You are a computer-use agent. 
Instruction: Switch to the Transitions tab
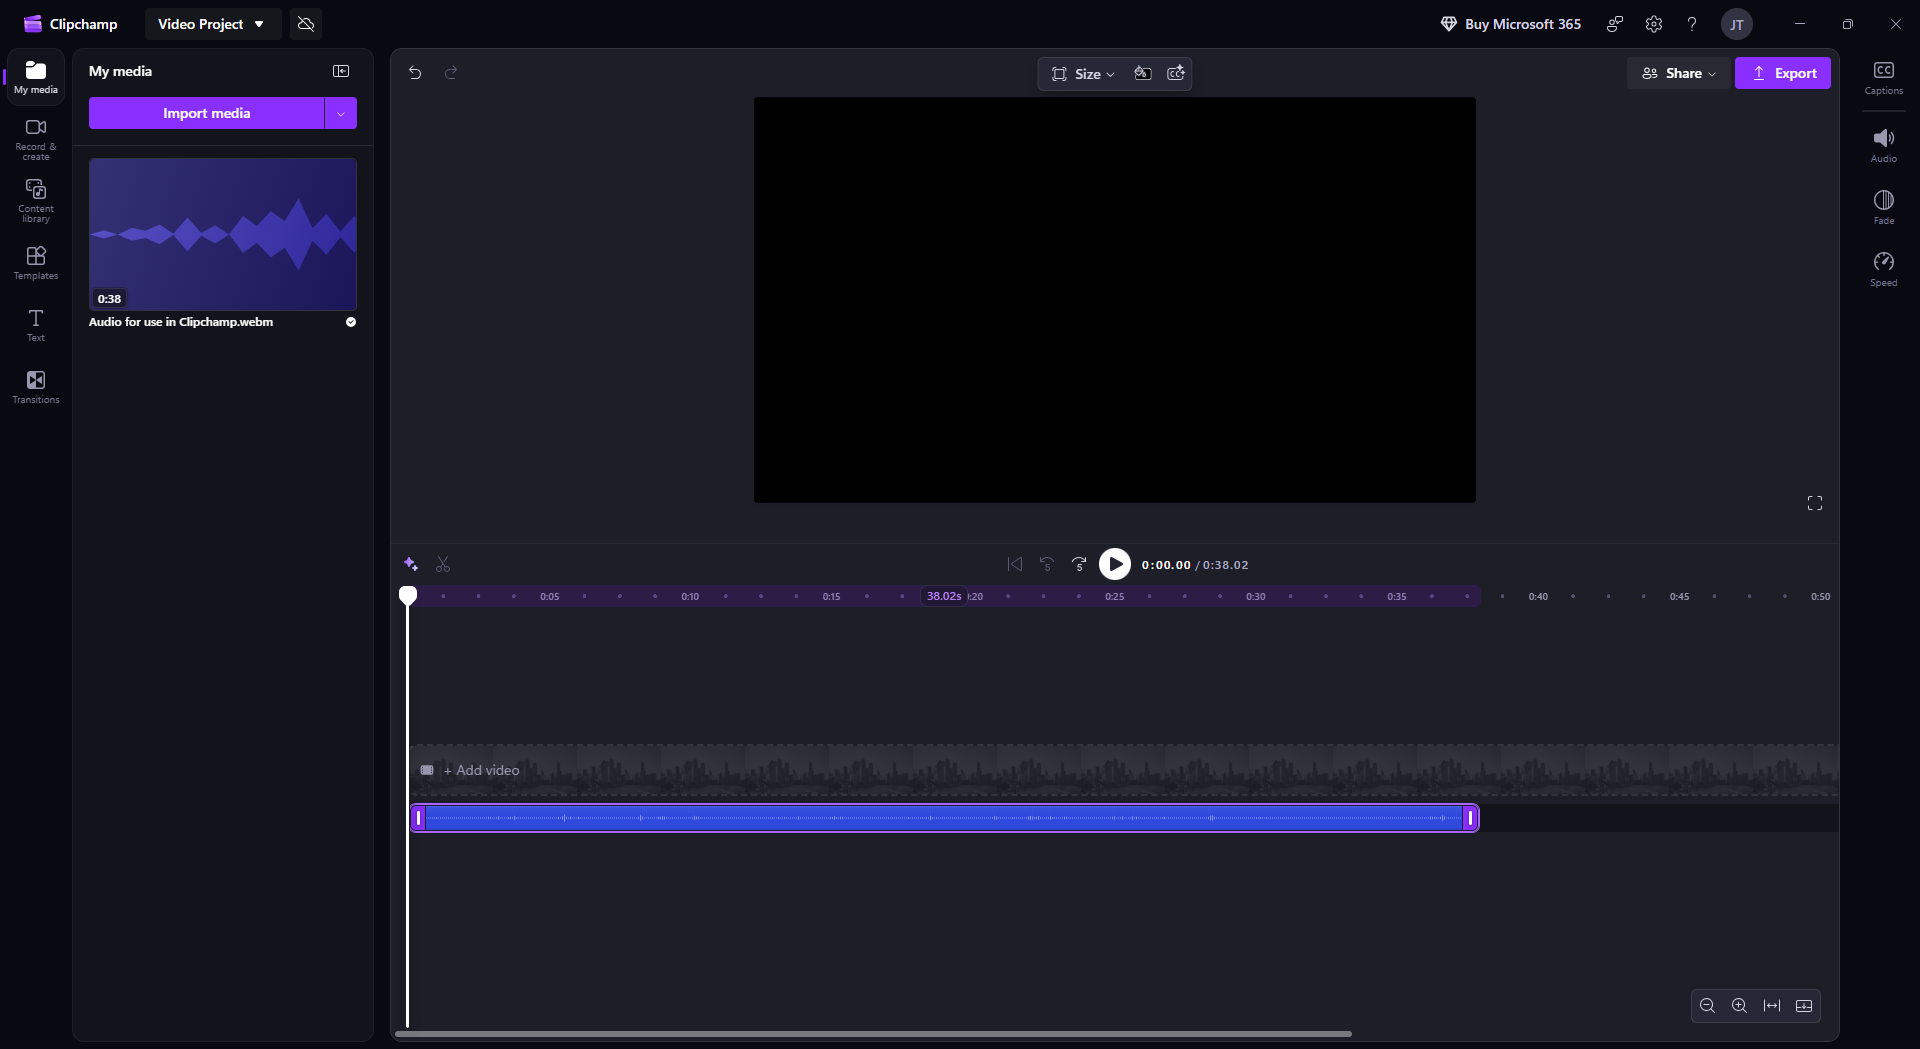point(36,386)
